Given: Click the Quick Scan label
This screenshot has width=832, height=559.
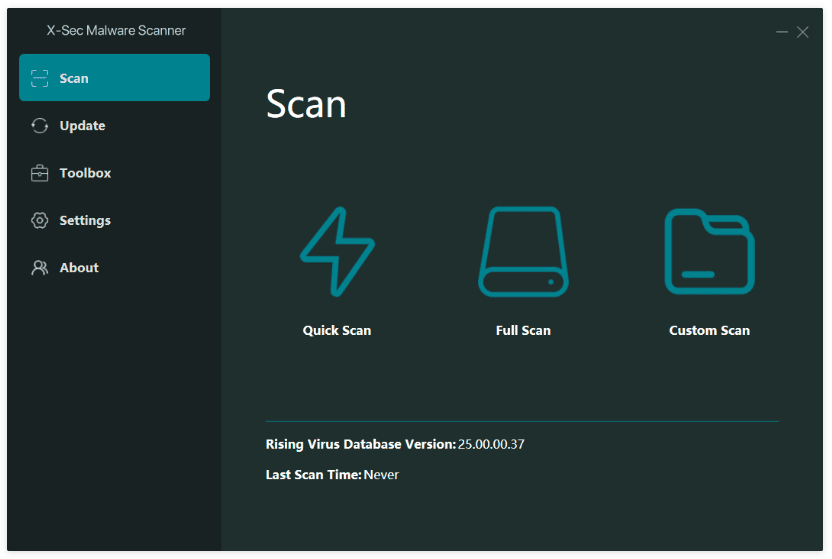Looking at the screenshot, I should pos(337,330).
